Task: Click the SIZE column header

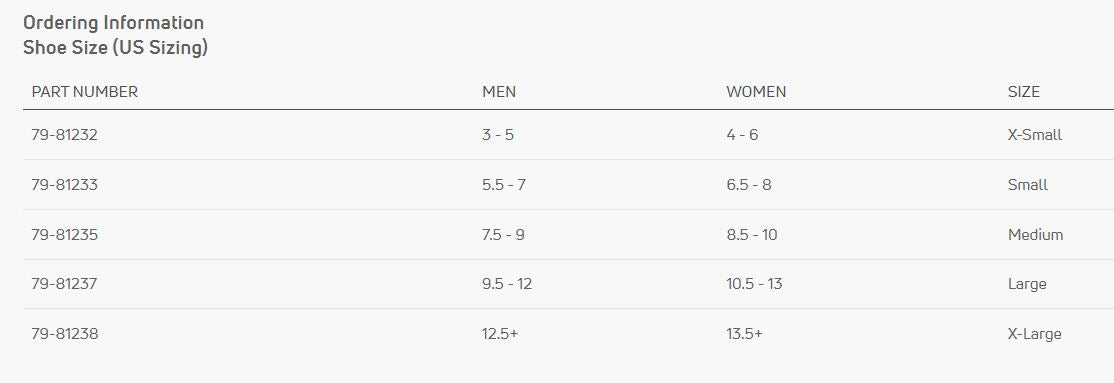Action: click(1024, 92)
